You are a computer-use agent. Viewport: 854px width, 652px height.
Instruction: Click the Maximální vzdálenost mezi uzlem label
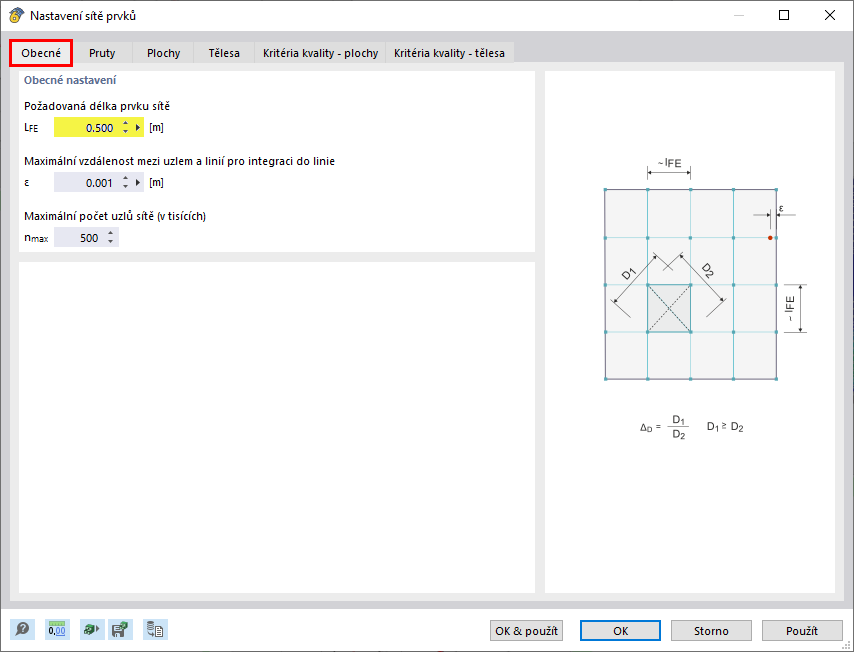(x=179, y=161)
